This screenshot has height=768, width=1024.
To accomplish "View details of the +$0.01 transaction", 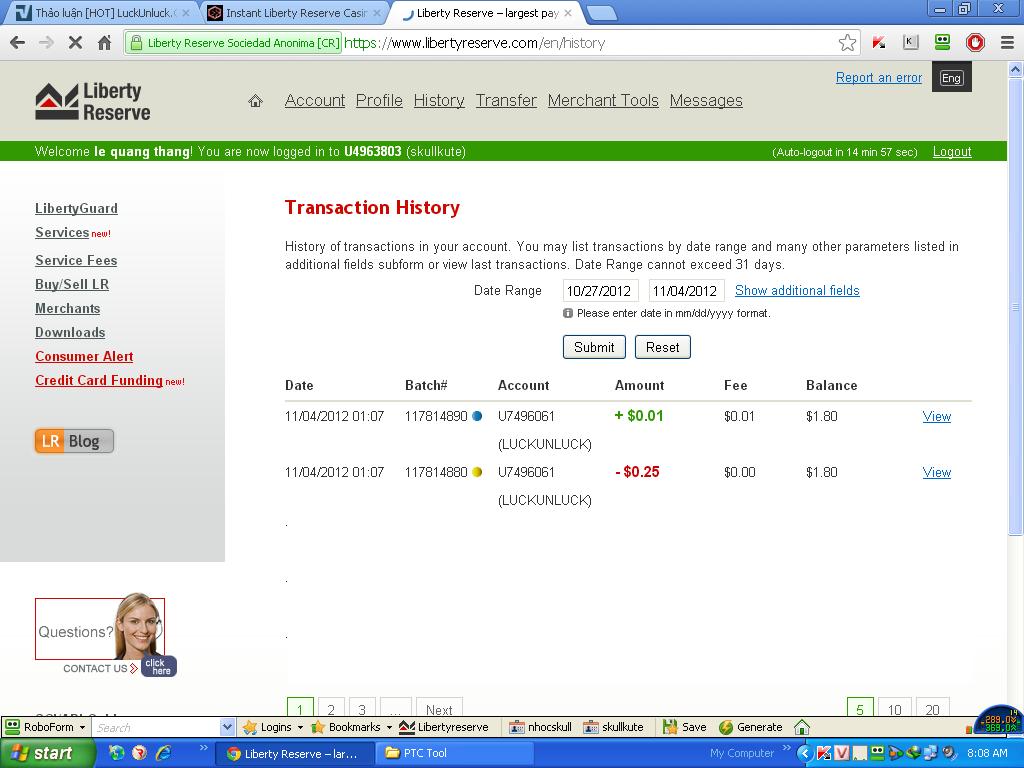I will [x=936, y=417].
